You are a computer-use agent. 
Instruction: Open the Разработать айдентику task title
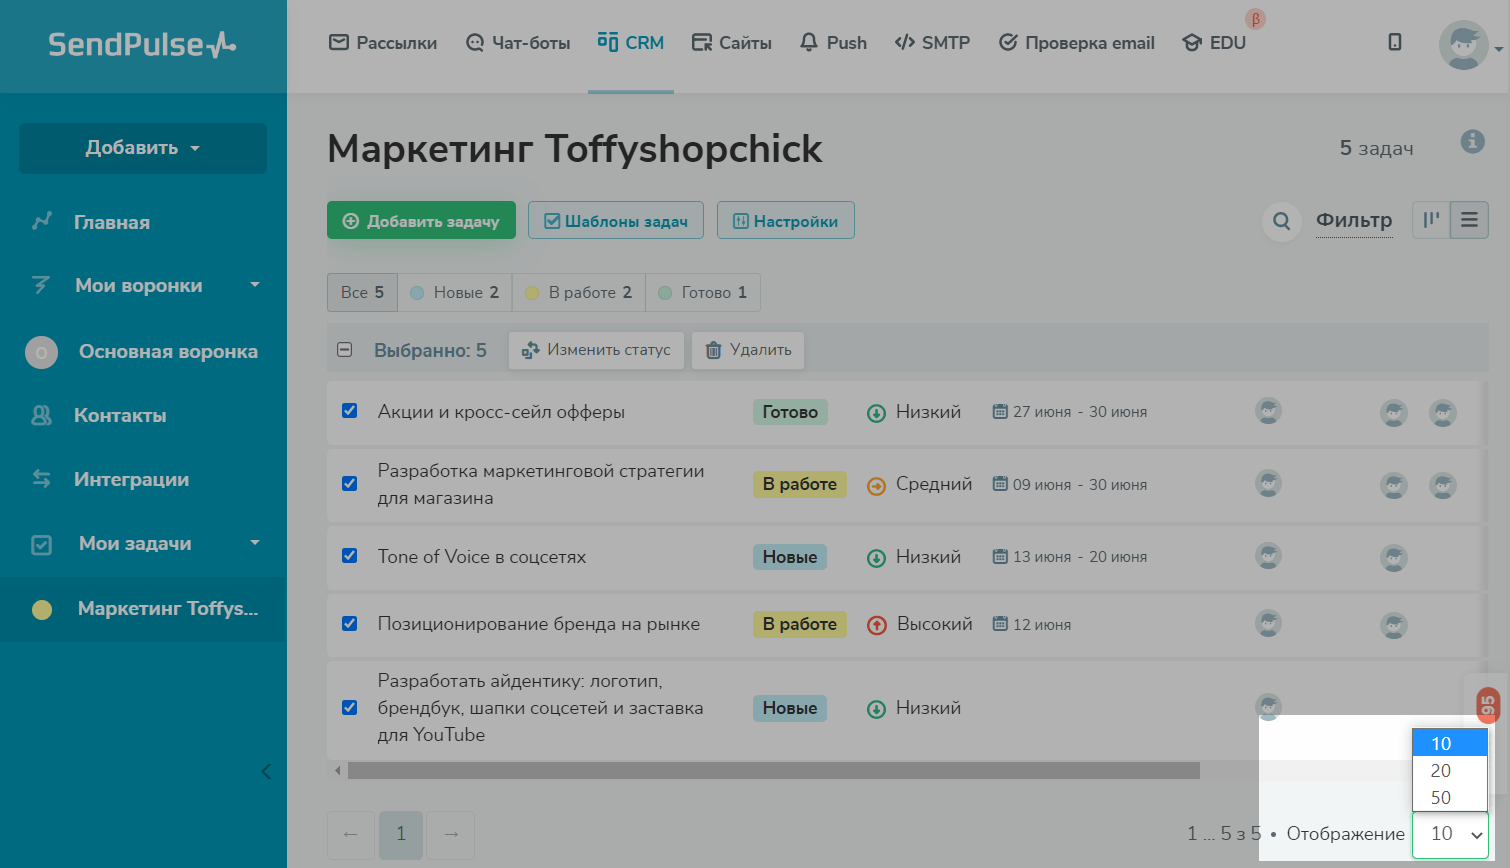tap(540, 708)
